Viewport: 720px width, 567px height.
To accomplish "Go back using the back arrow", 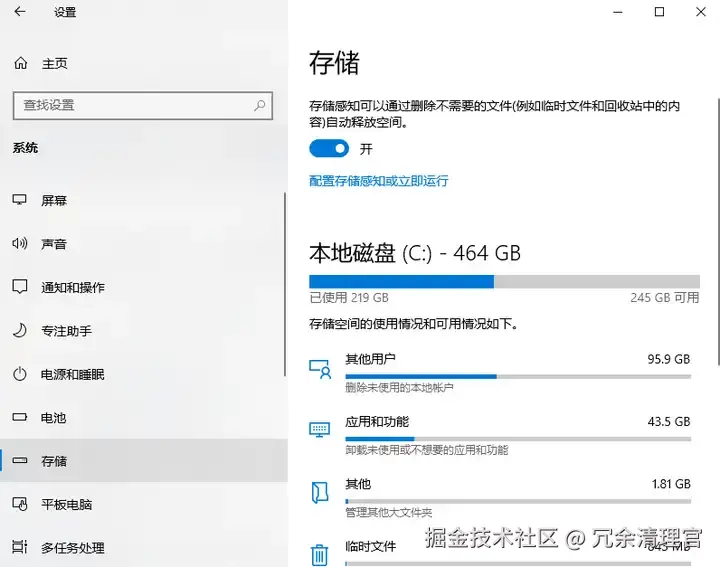I will 20,11.
